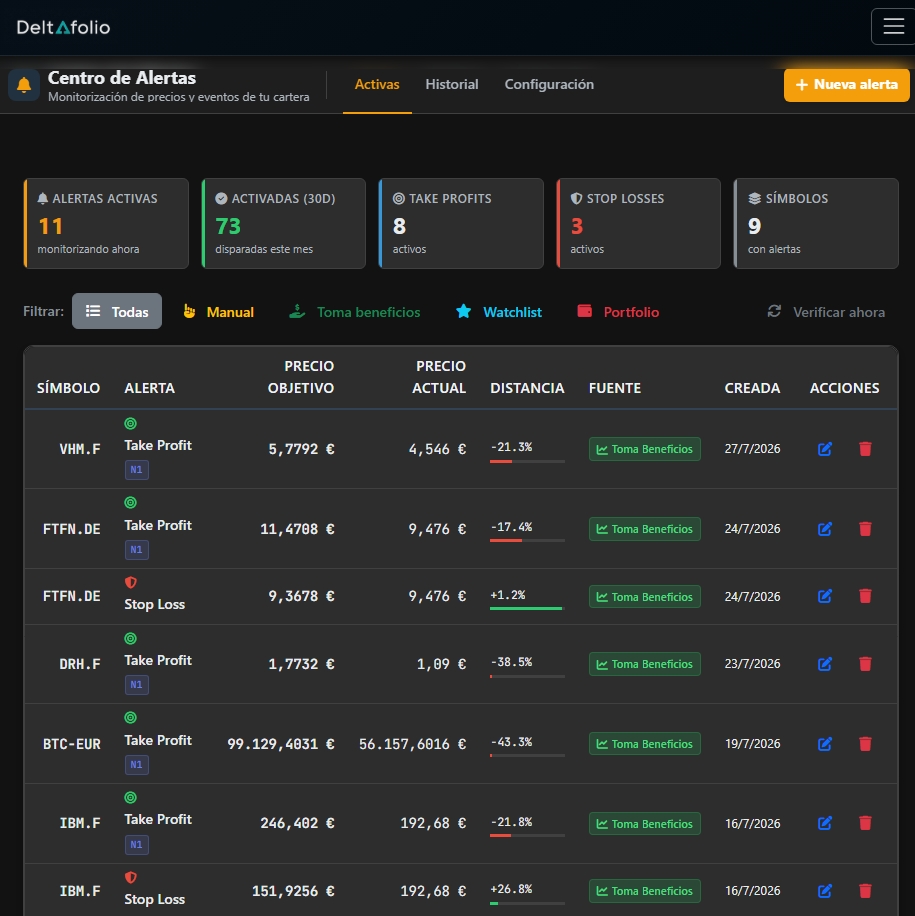The image size is (915, 916).
Task: Click the created date 19/7/2026
Action: point(753,744)
